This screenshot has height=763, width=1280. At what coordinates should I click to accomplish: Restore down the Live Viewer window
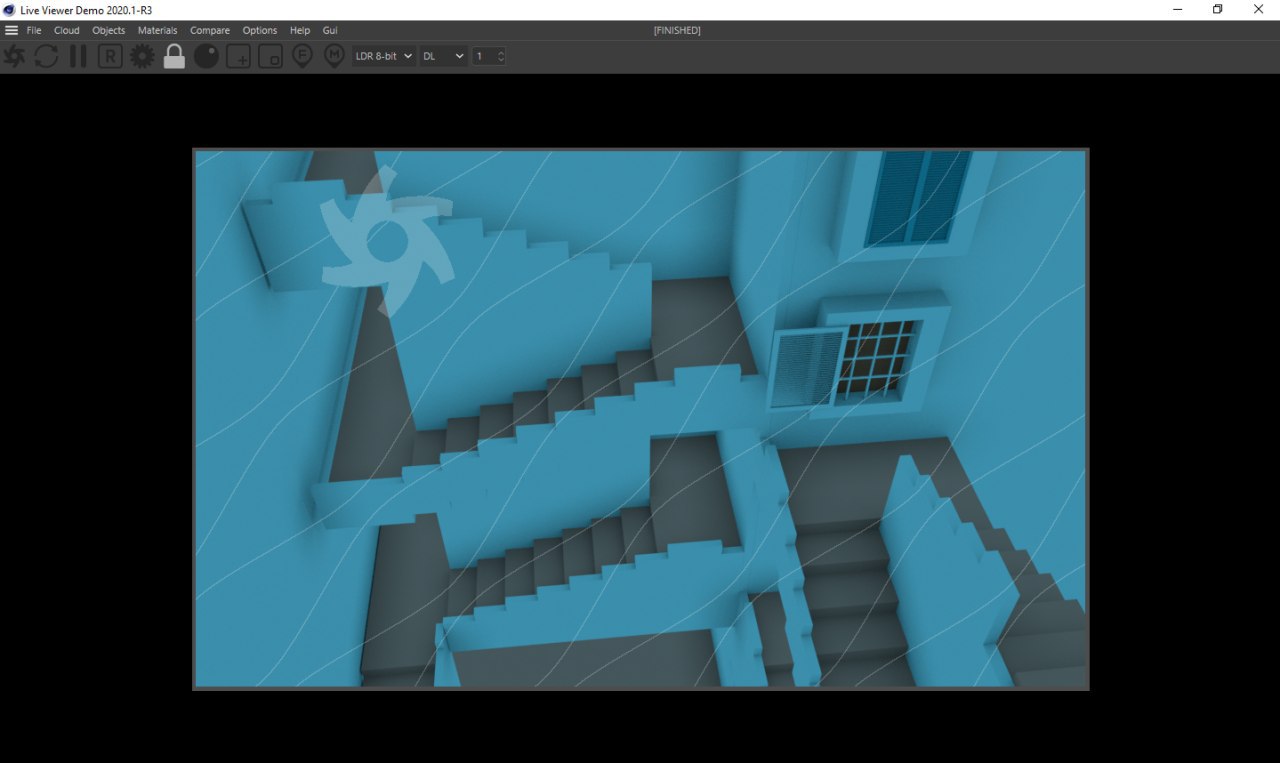(1217, 10)
